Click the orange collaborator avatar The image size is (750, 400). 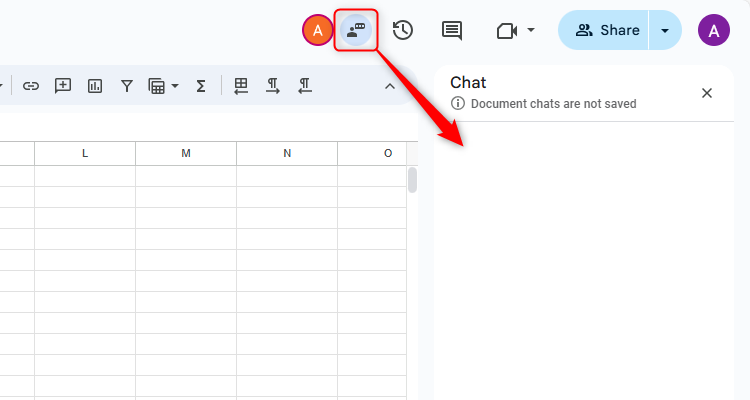tap(317, 30)
